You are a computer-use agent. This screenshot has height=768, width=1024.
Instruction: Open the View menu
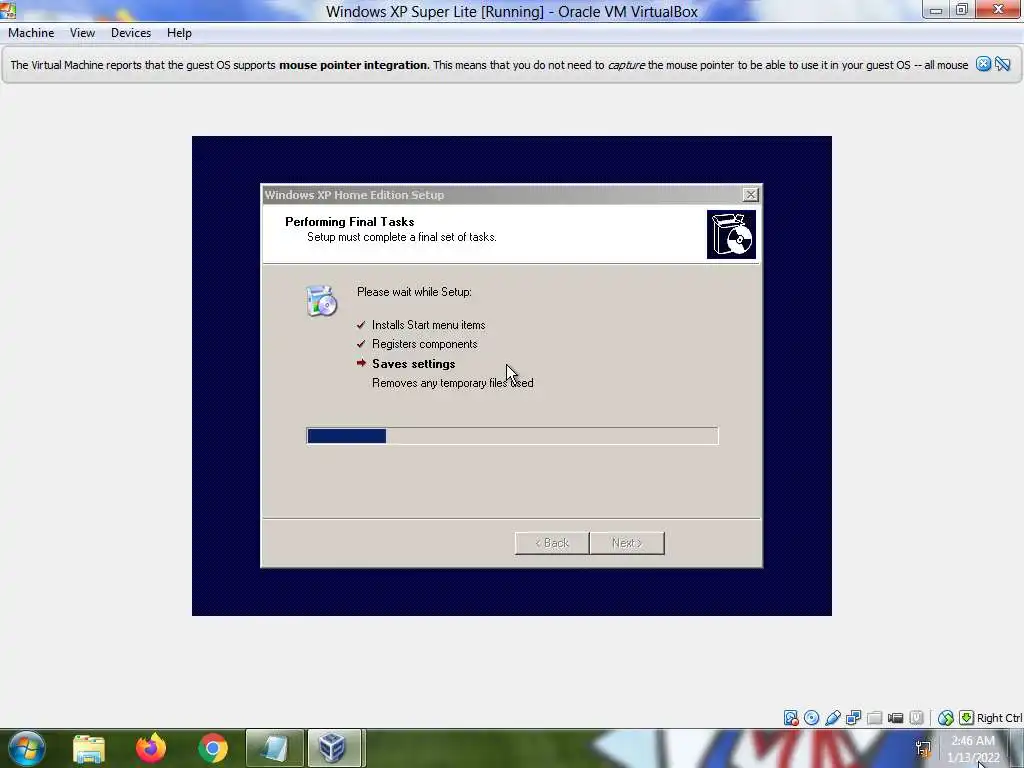tap(82, 33)
